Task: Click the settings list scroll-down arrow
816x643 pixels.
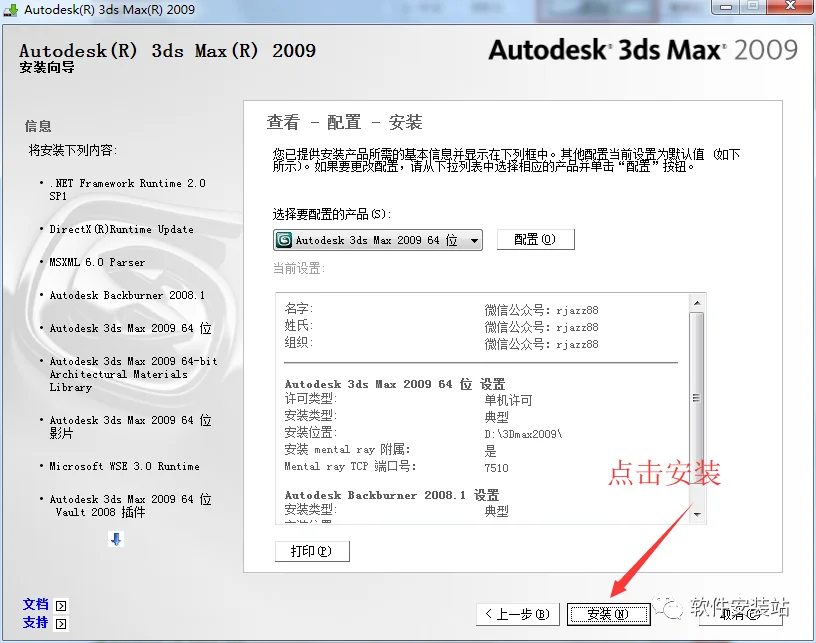Action: 697,514
